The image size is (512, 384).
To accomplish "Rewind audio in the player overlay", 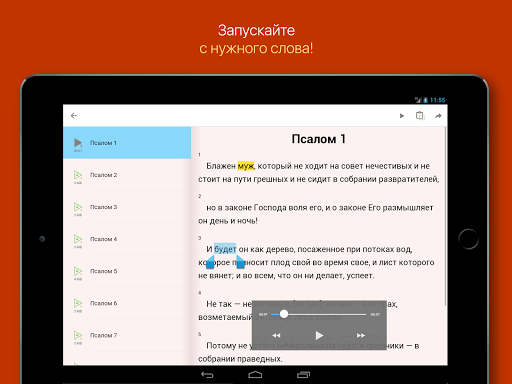I will 276,335.
